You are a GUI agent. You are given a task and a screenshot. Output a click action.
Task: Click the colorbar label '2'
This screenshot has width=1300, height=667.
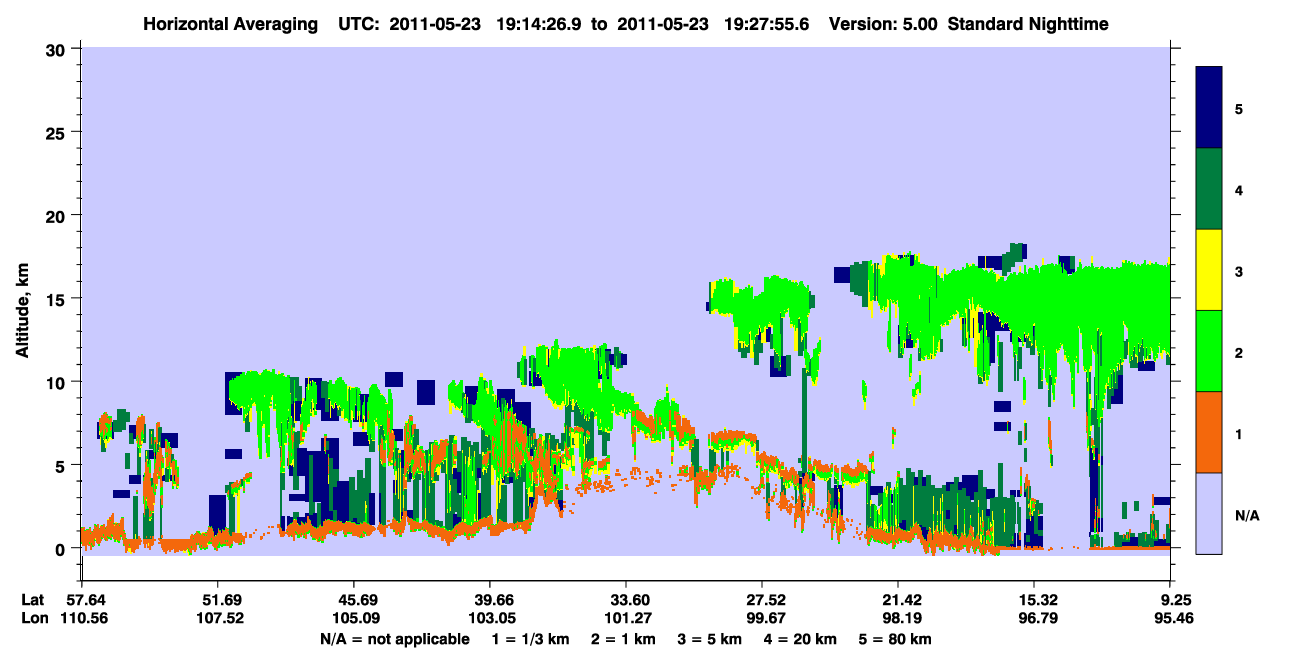(x=1239, y=352)
